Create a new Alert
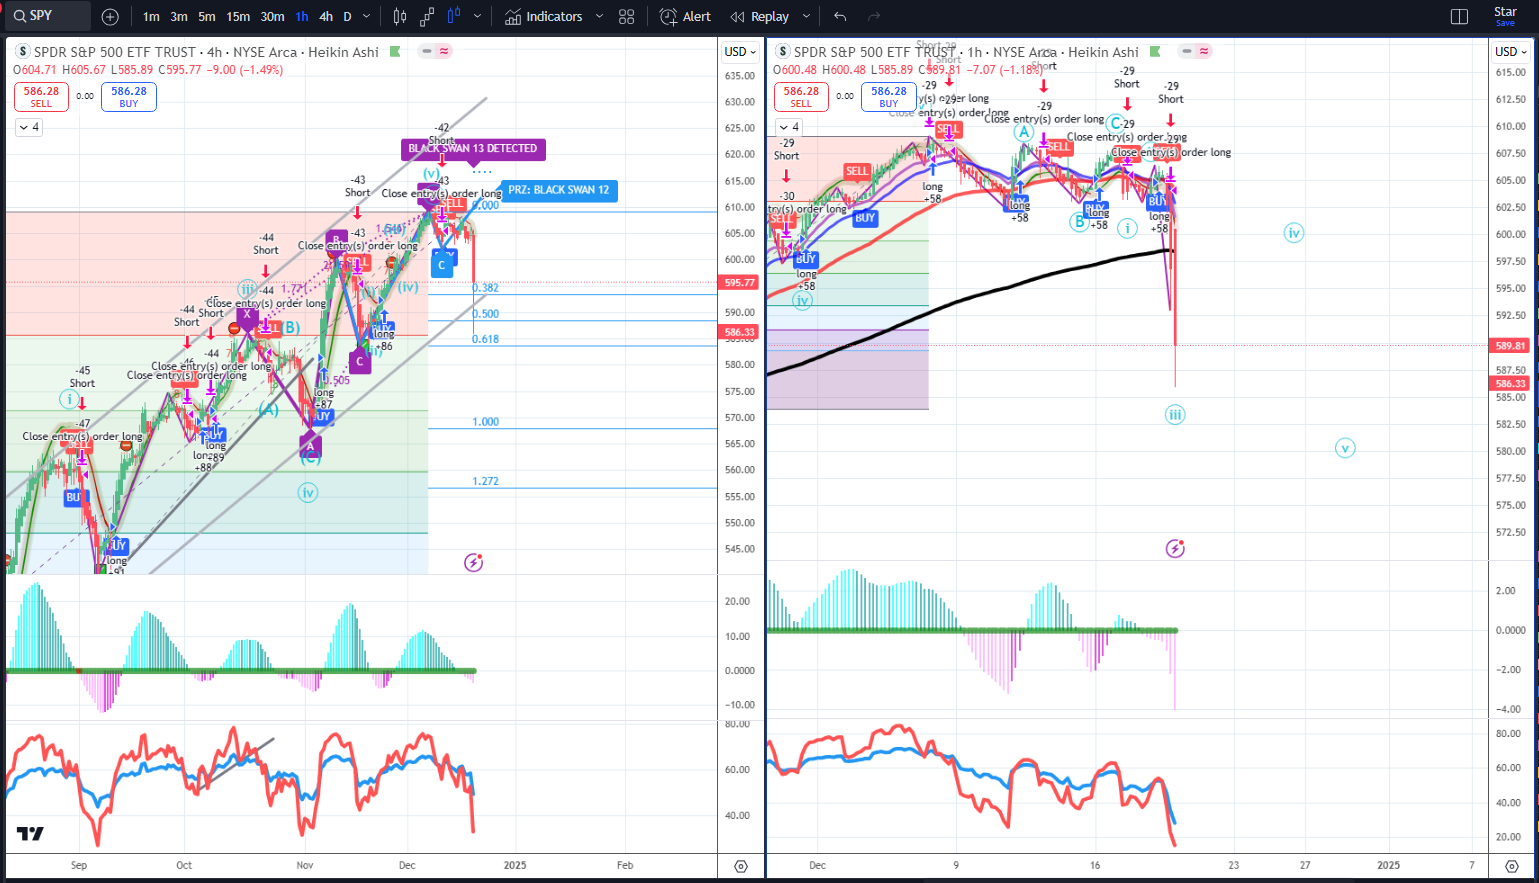This screenshot has width=1539, height=883. click(686, 16)
